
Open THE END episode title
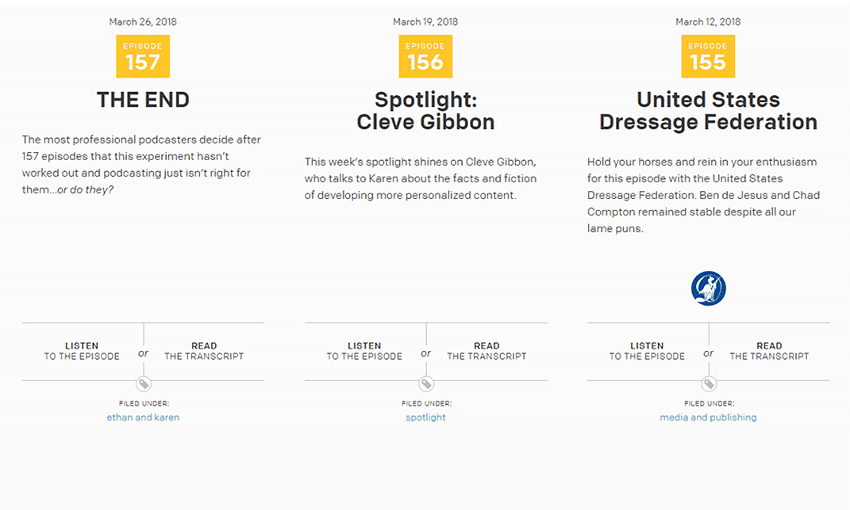click(x=143, y=100)
